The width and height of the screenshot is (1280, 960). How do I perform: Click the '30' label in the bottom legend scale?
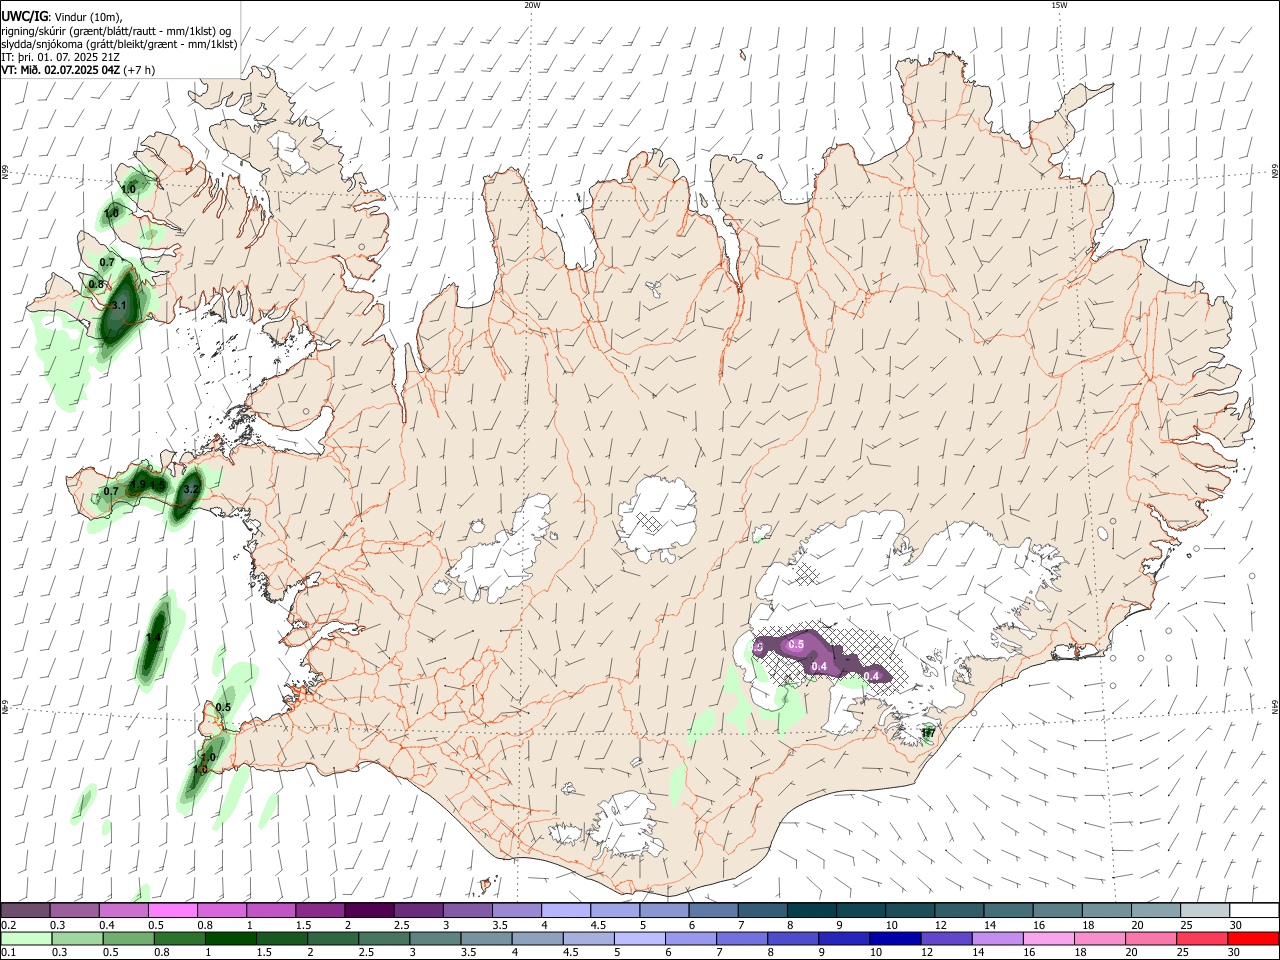pos(1236,953)
